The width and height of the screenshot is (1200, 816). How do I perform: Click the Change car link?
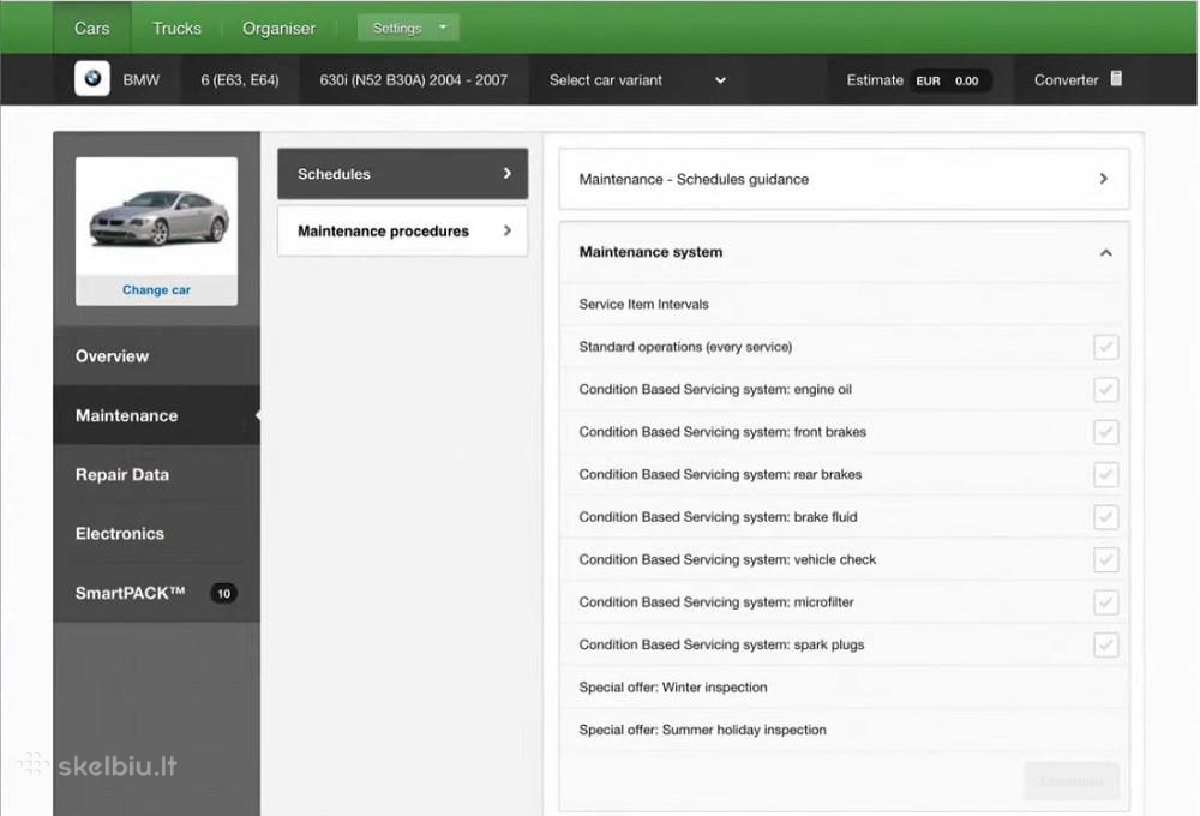pos(156,290)
